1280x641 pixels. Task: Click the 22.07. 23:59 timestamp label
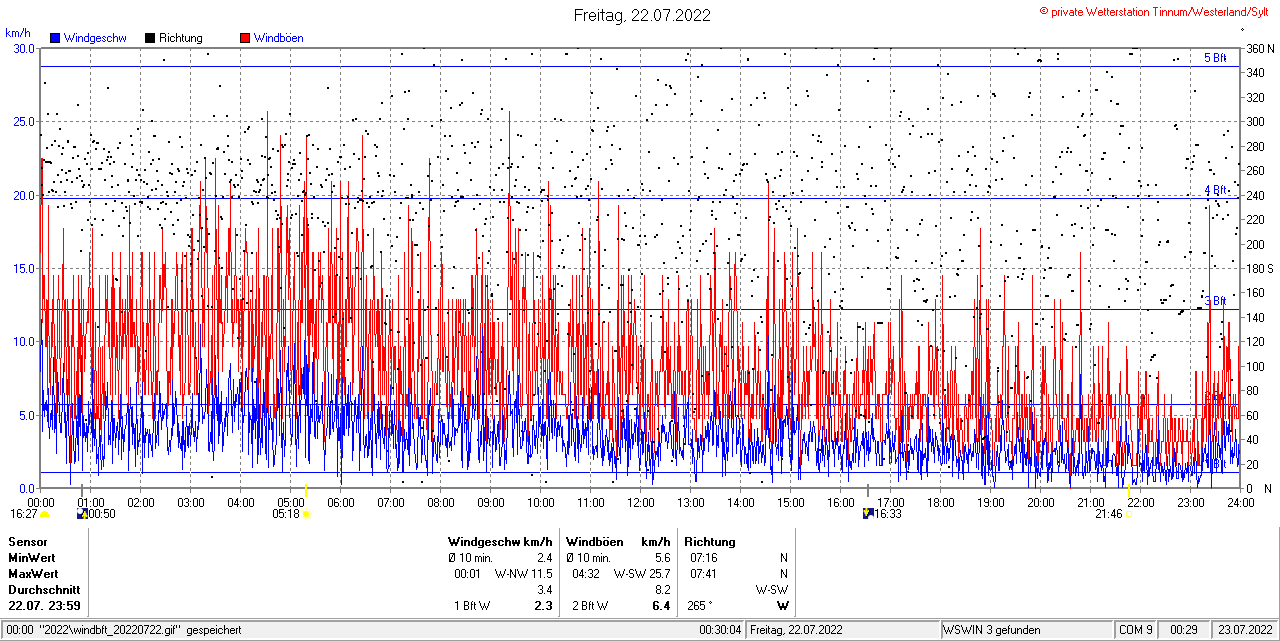tap(44, 606)
